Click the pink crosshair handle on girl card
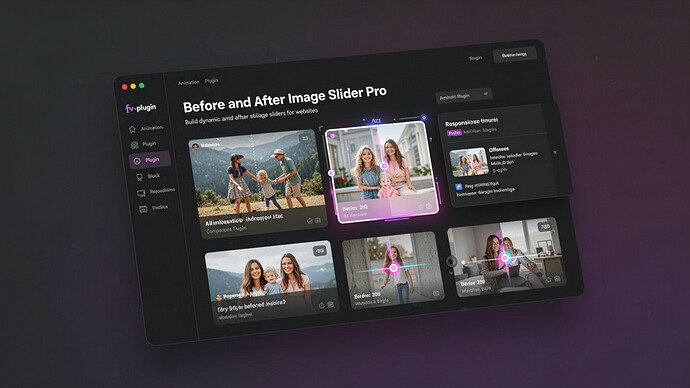Screen dimensions: 690x388 point(394,267)
